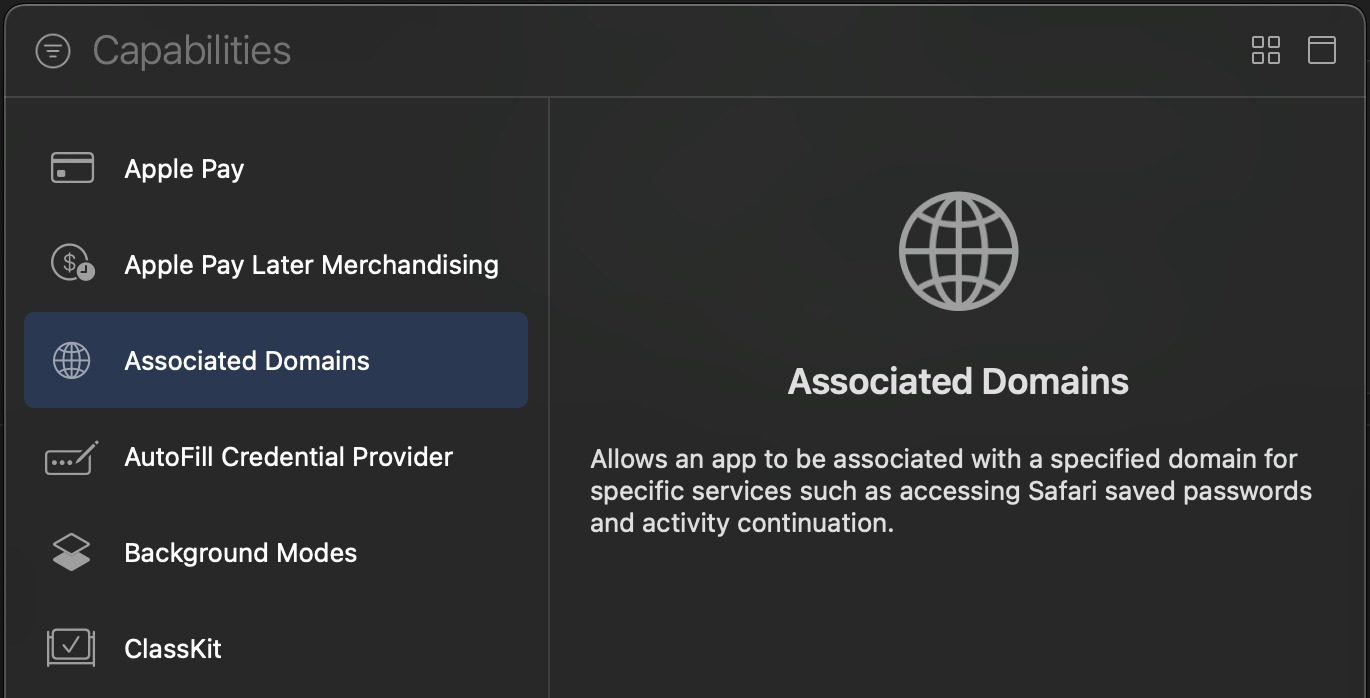Click the Associated Domains heading text

point(957,381)
